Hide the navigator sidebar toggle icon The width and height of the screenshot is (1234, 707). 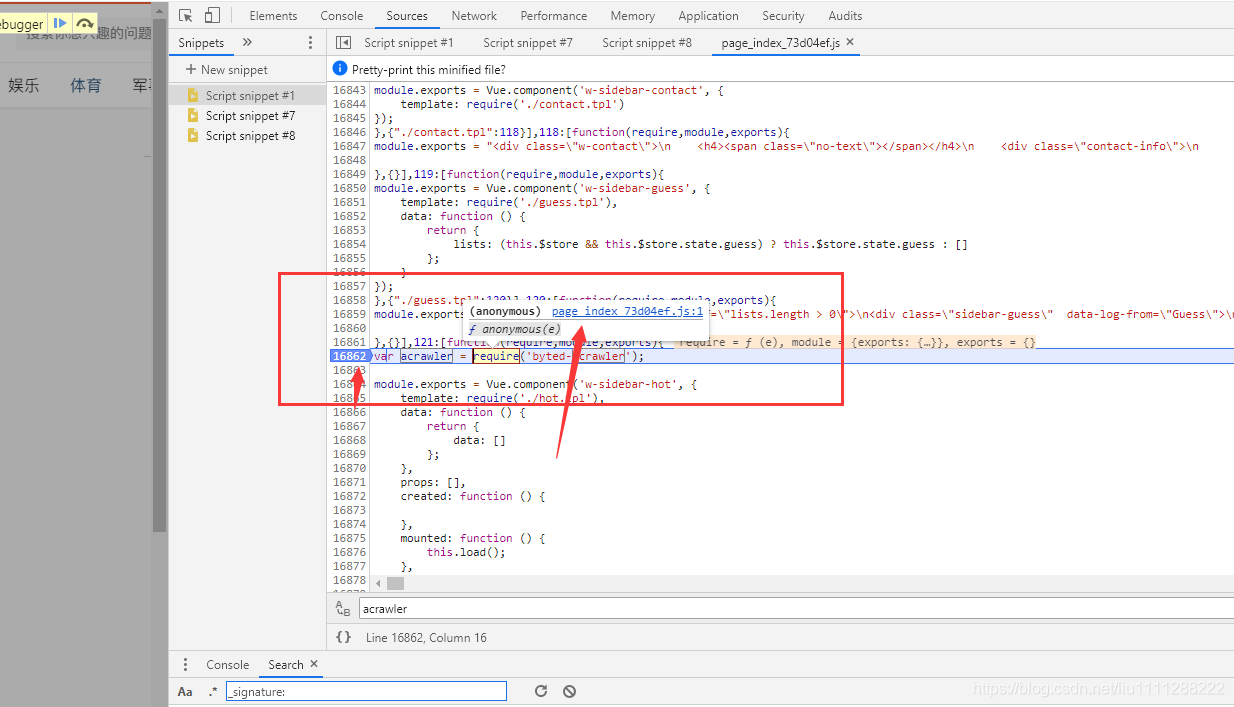point(344,43)
